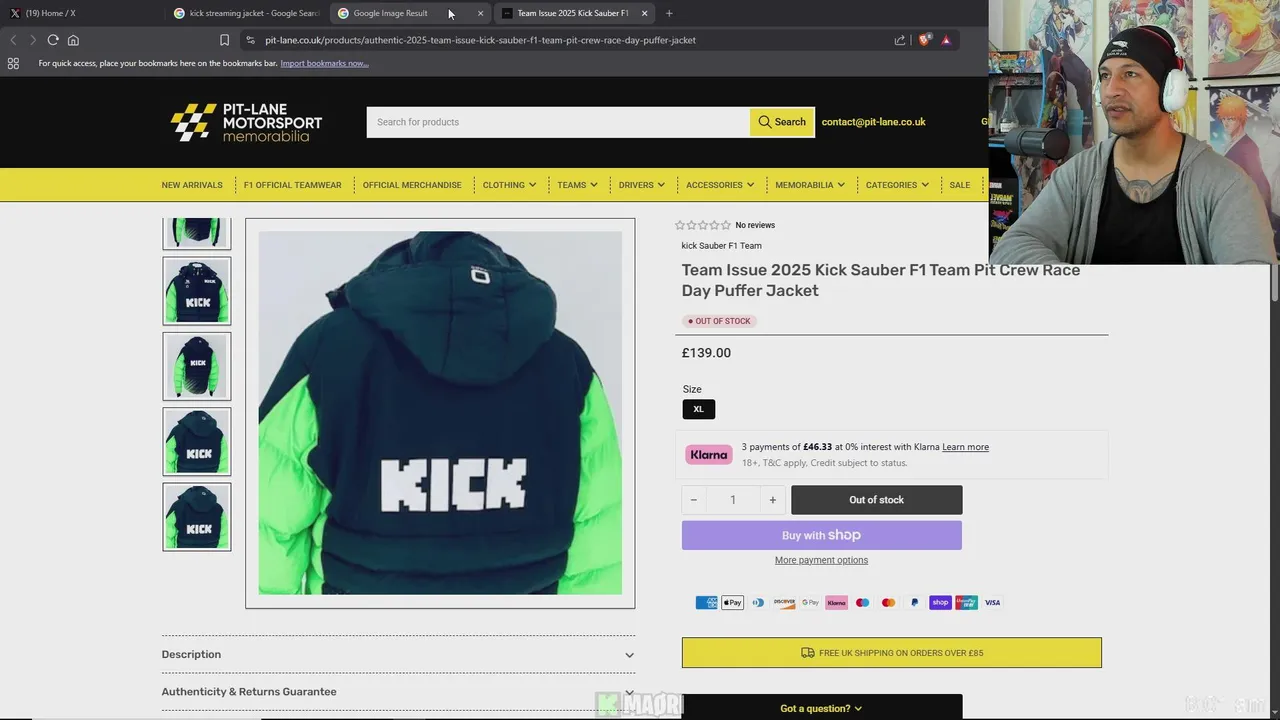Click the American Express payment icon

pos(706,602)
